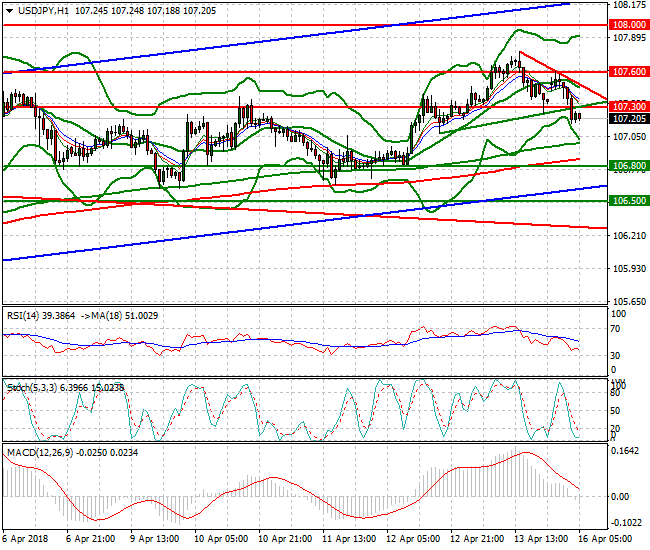Click the current price label 107.205
Viewport: 650px width, 550px height.
pyautogui.click(x=629, y=119)
